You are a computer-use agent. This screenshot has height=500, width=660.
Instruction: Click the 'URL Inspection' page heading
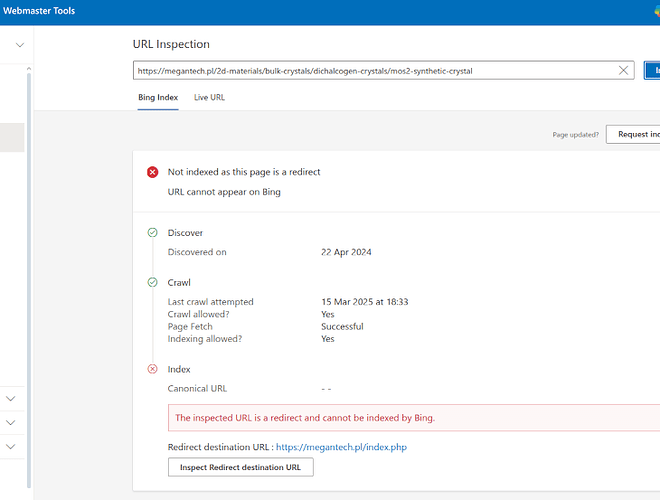[171, 44]
